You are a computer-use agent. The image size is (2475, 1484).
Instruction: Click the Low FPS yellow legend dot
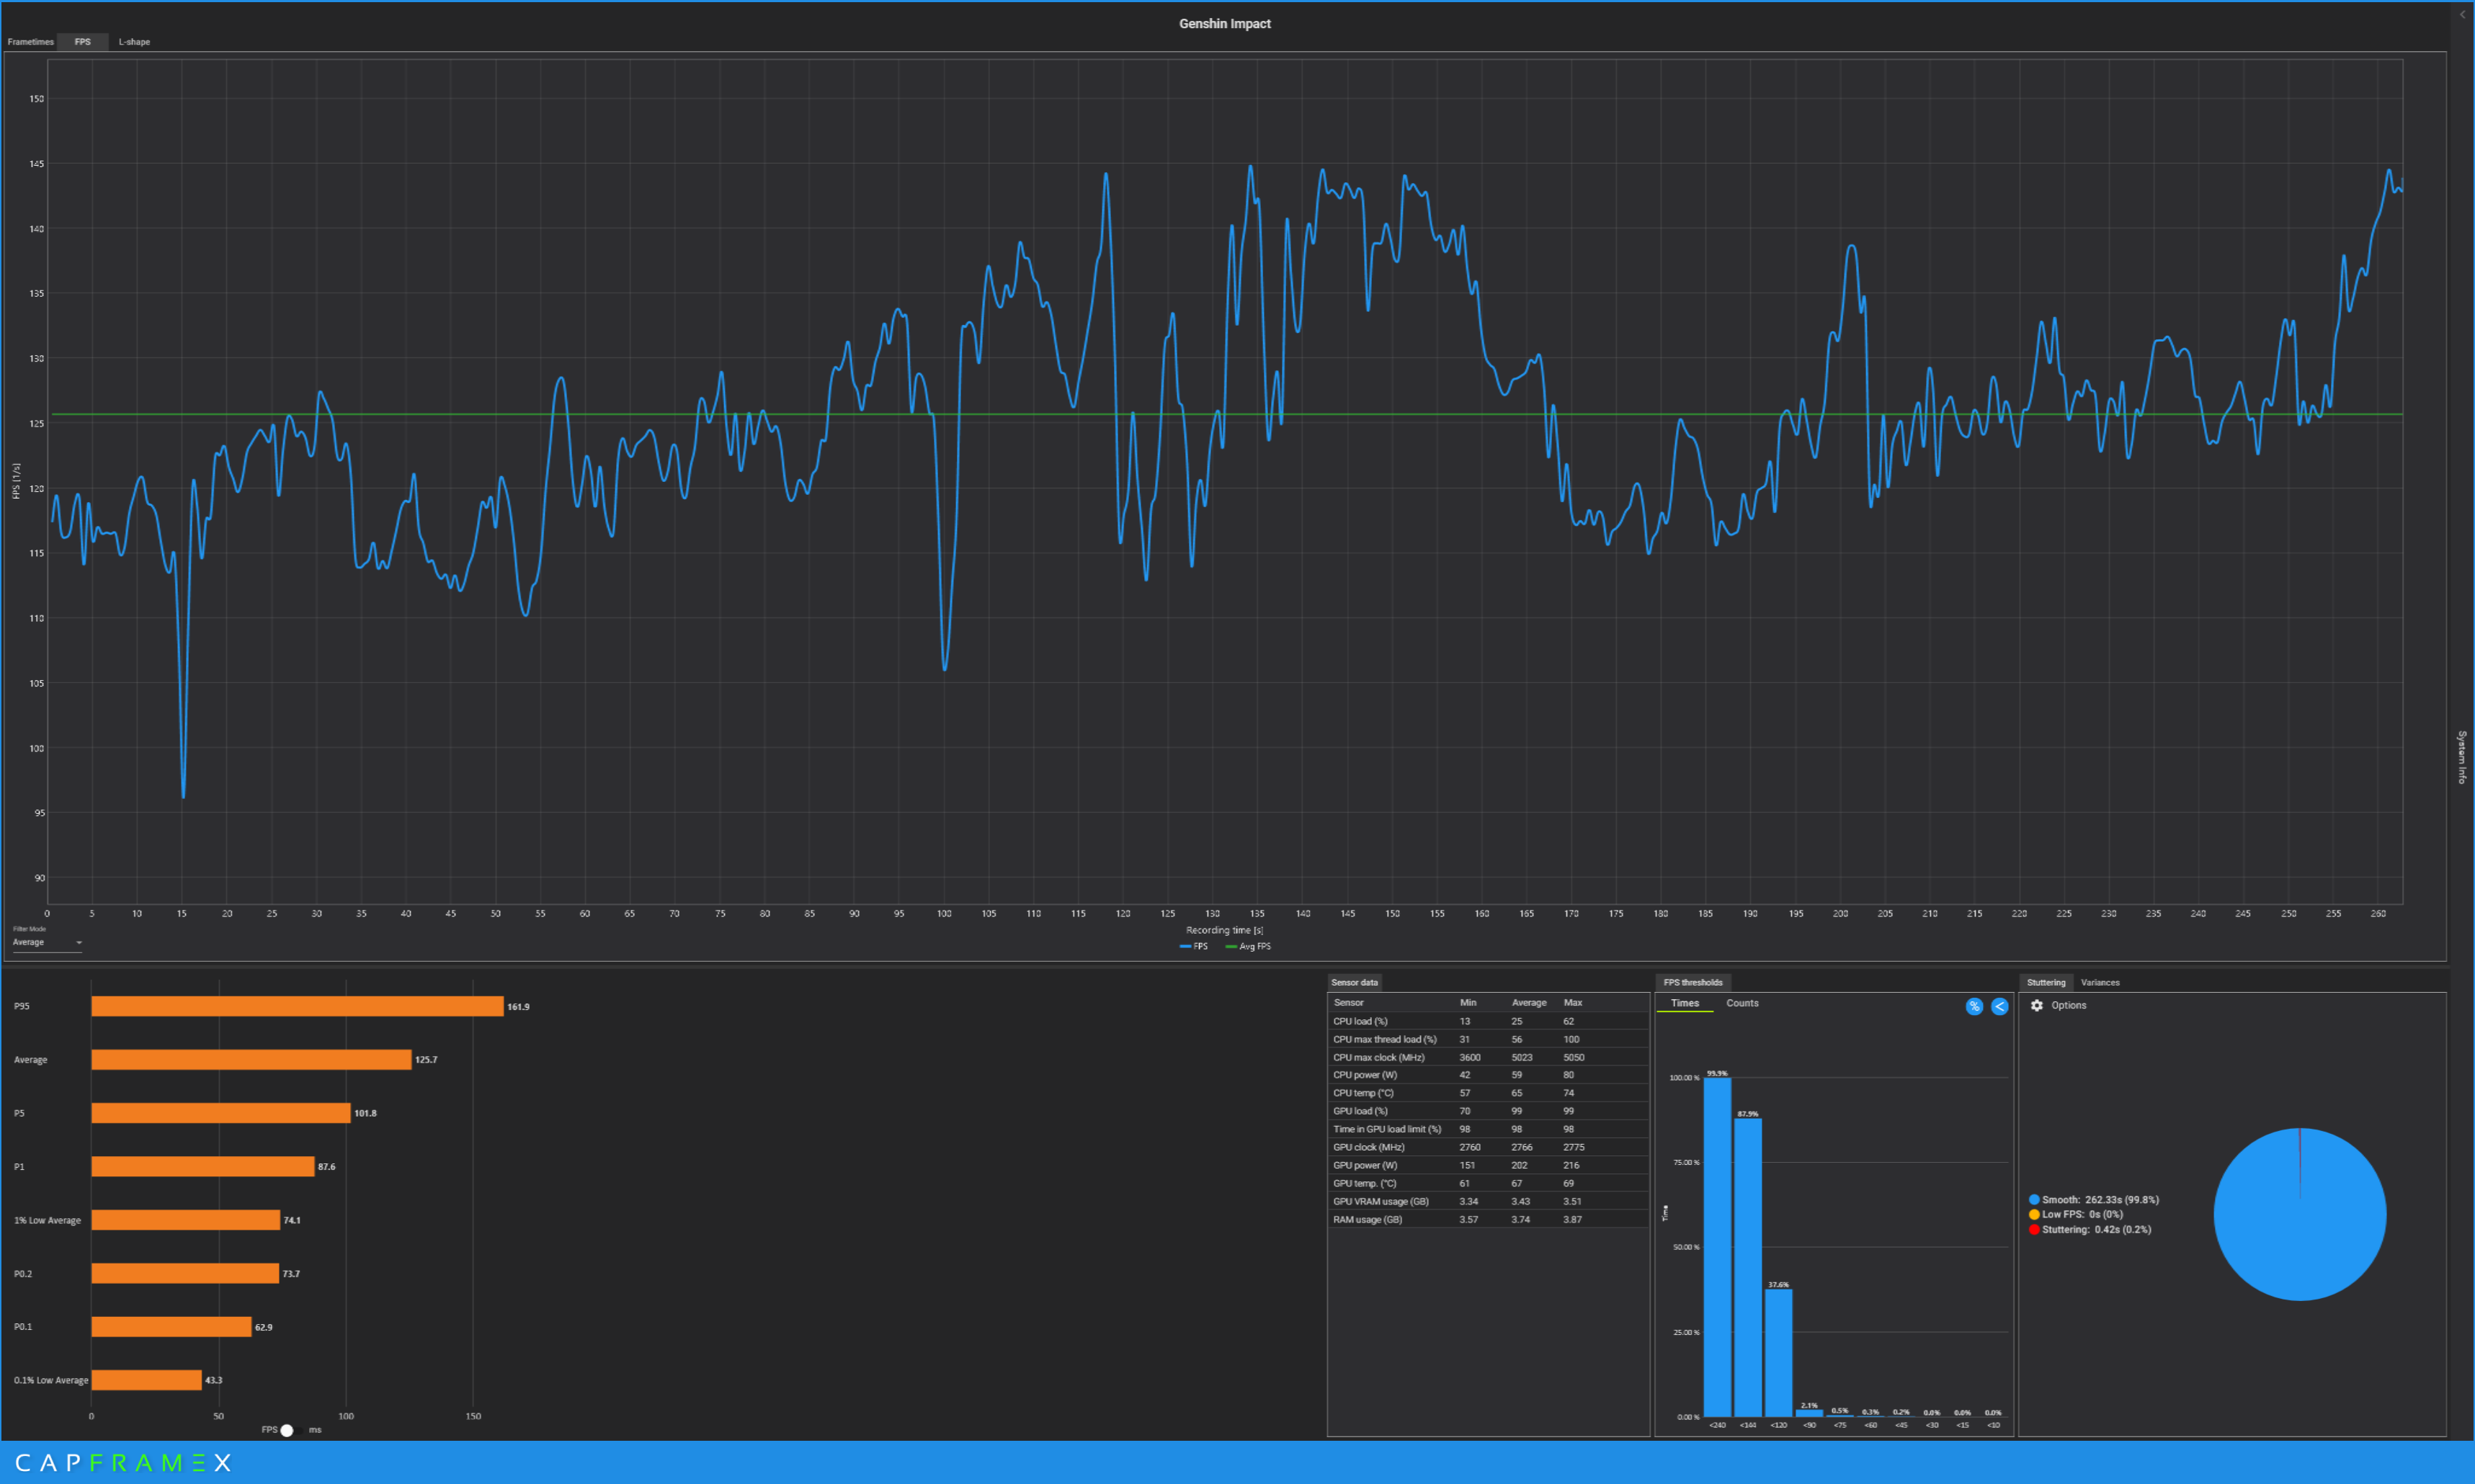click(x=2034, y=1214)
